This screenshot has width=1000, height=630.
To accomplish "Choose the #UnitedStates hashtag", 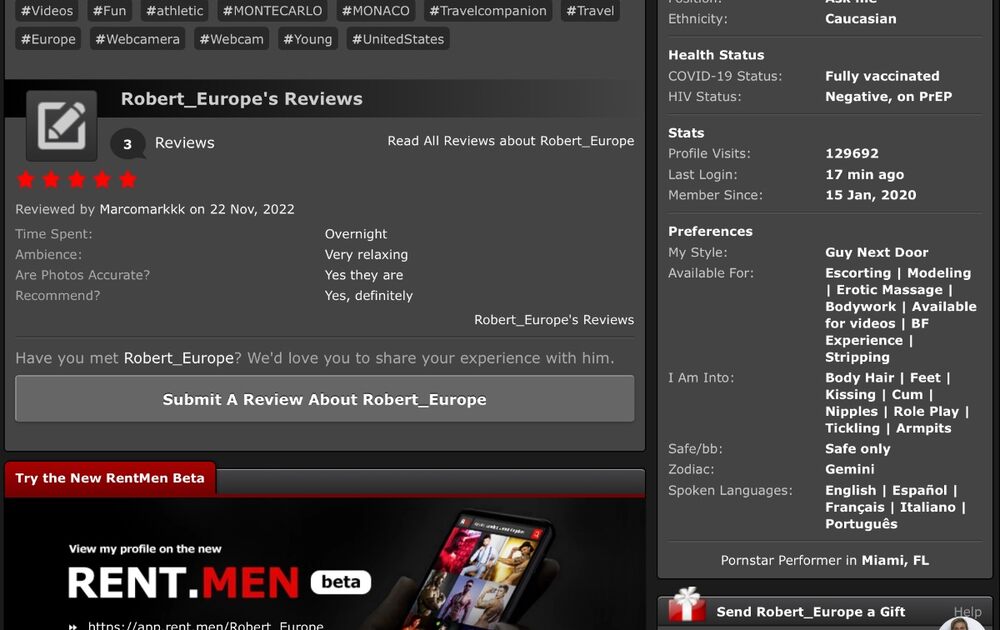I will (397, 39).
